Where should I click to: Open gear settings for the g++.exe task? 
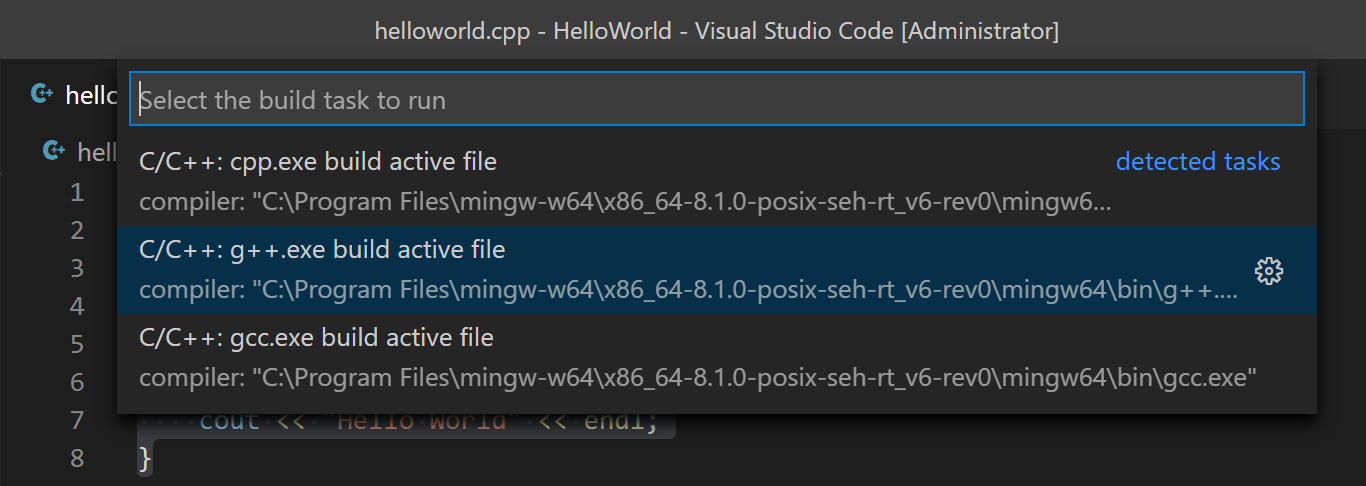click(1268, 270)
